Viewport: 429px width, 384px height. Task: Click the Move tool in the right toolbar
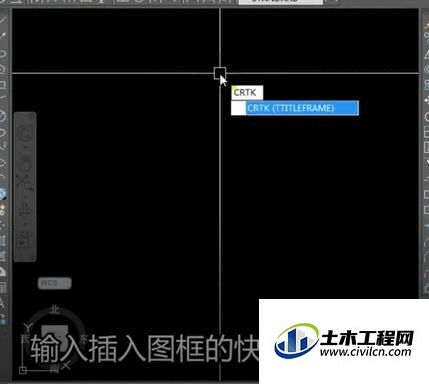pyautogui.click(x=426, y=100)
